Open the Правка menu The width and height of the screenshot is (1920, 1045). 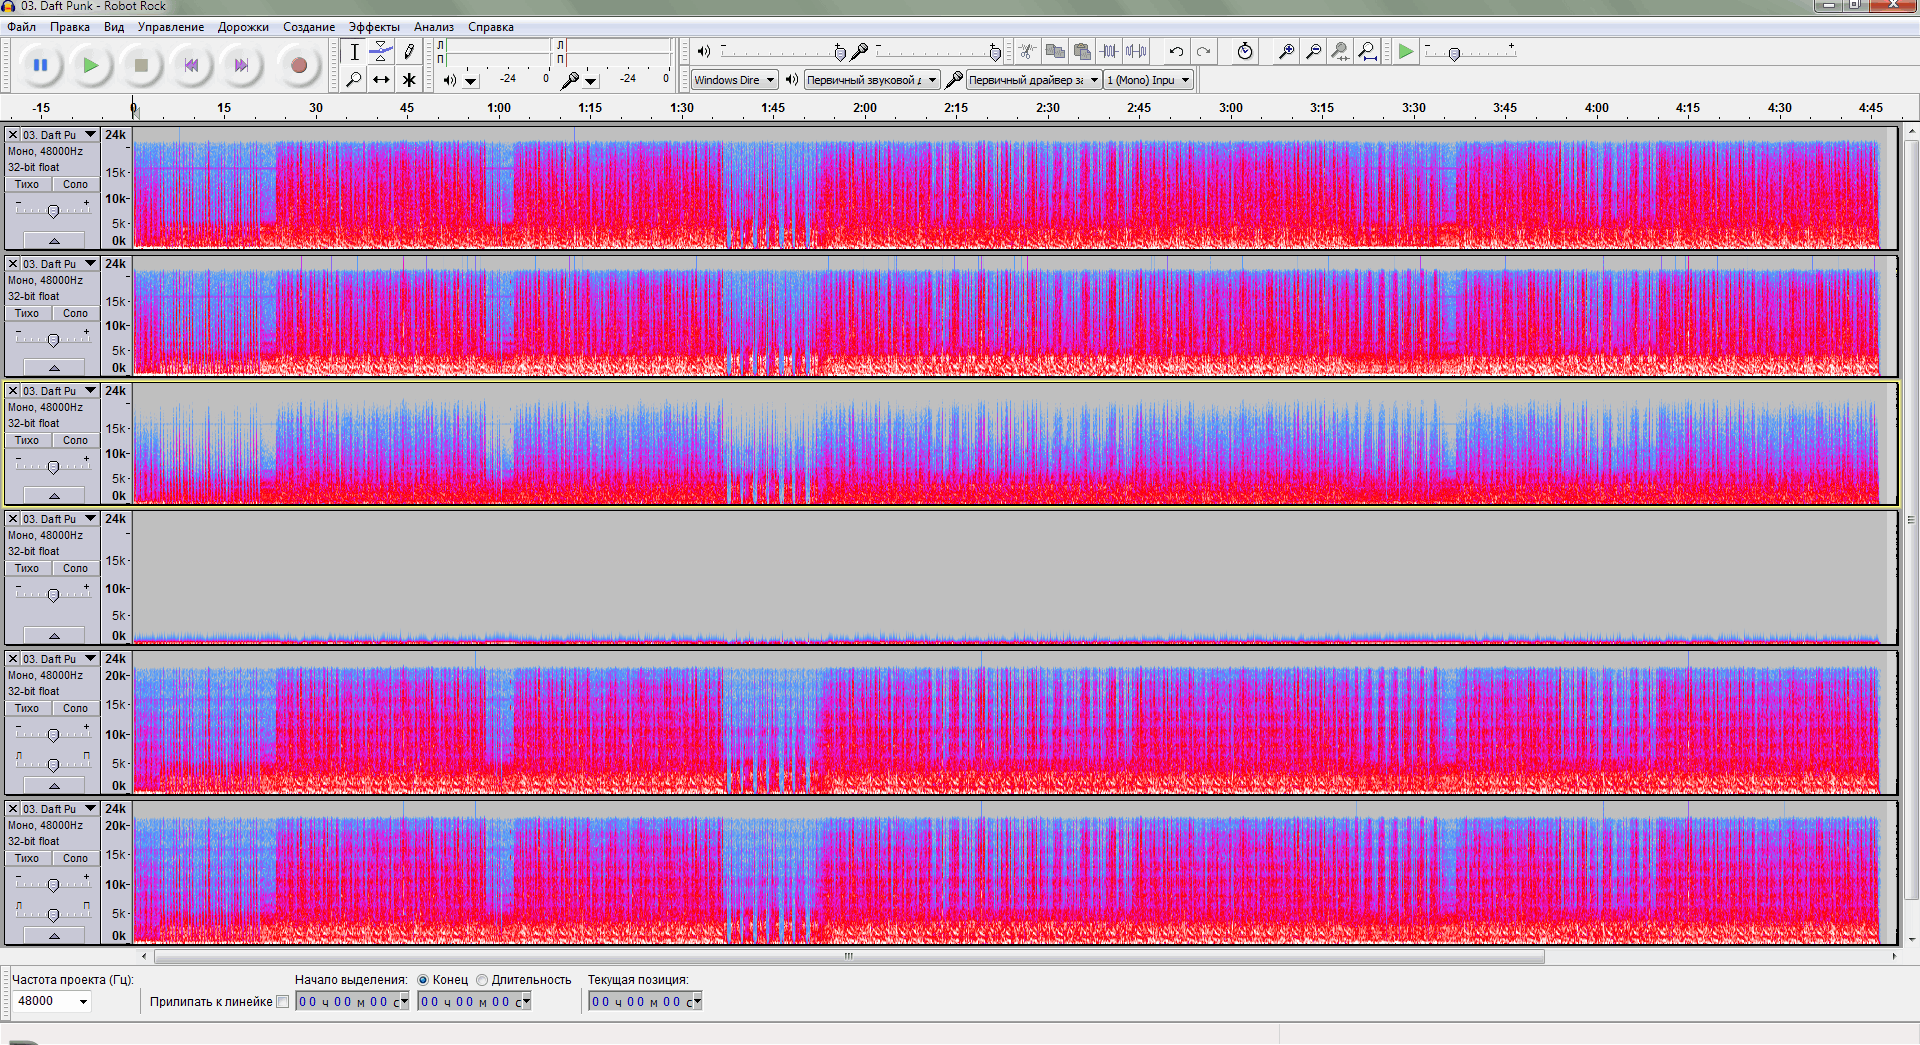[70, 27]
